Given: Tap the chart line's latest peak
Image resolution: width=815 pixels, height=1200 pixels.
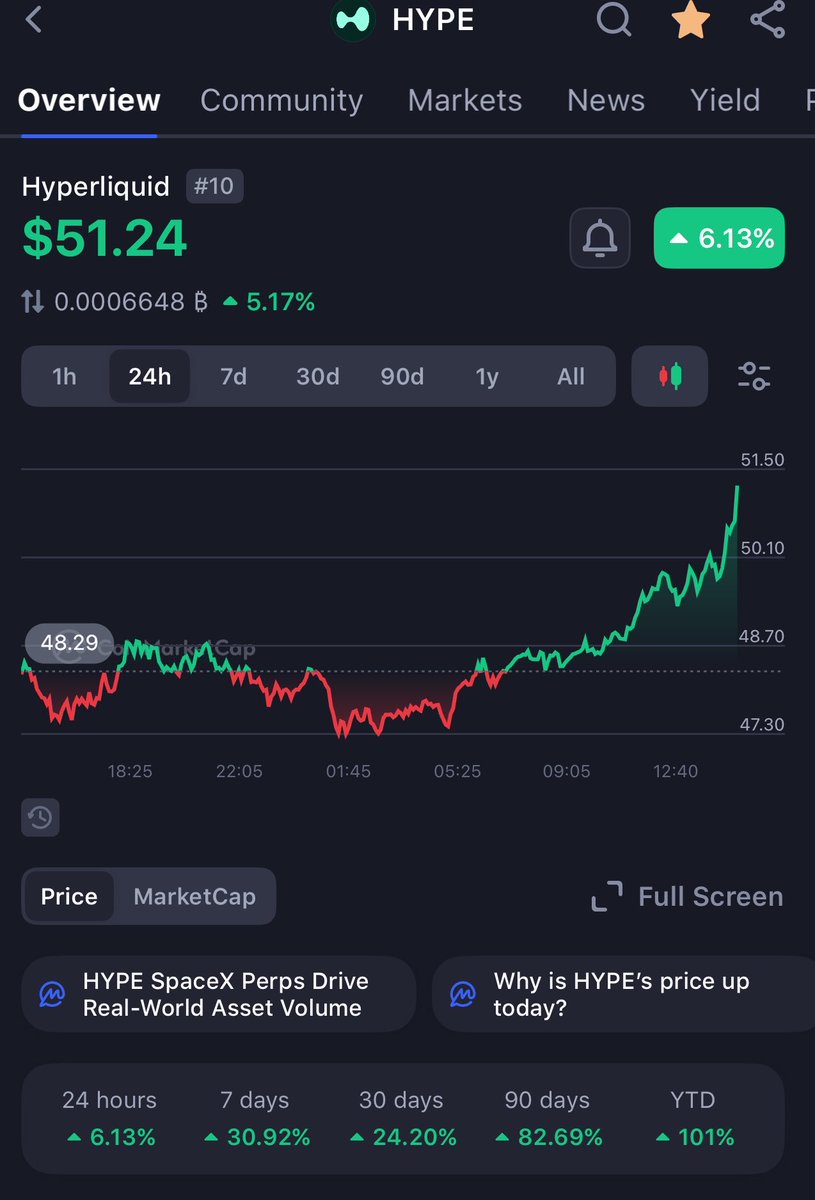Looking at the screenshot, I should (737, 487).
